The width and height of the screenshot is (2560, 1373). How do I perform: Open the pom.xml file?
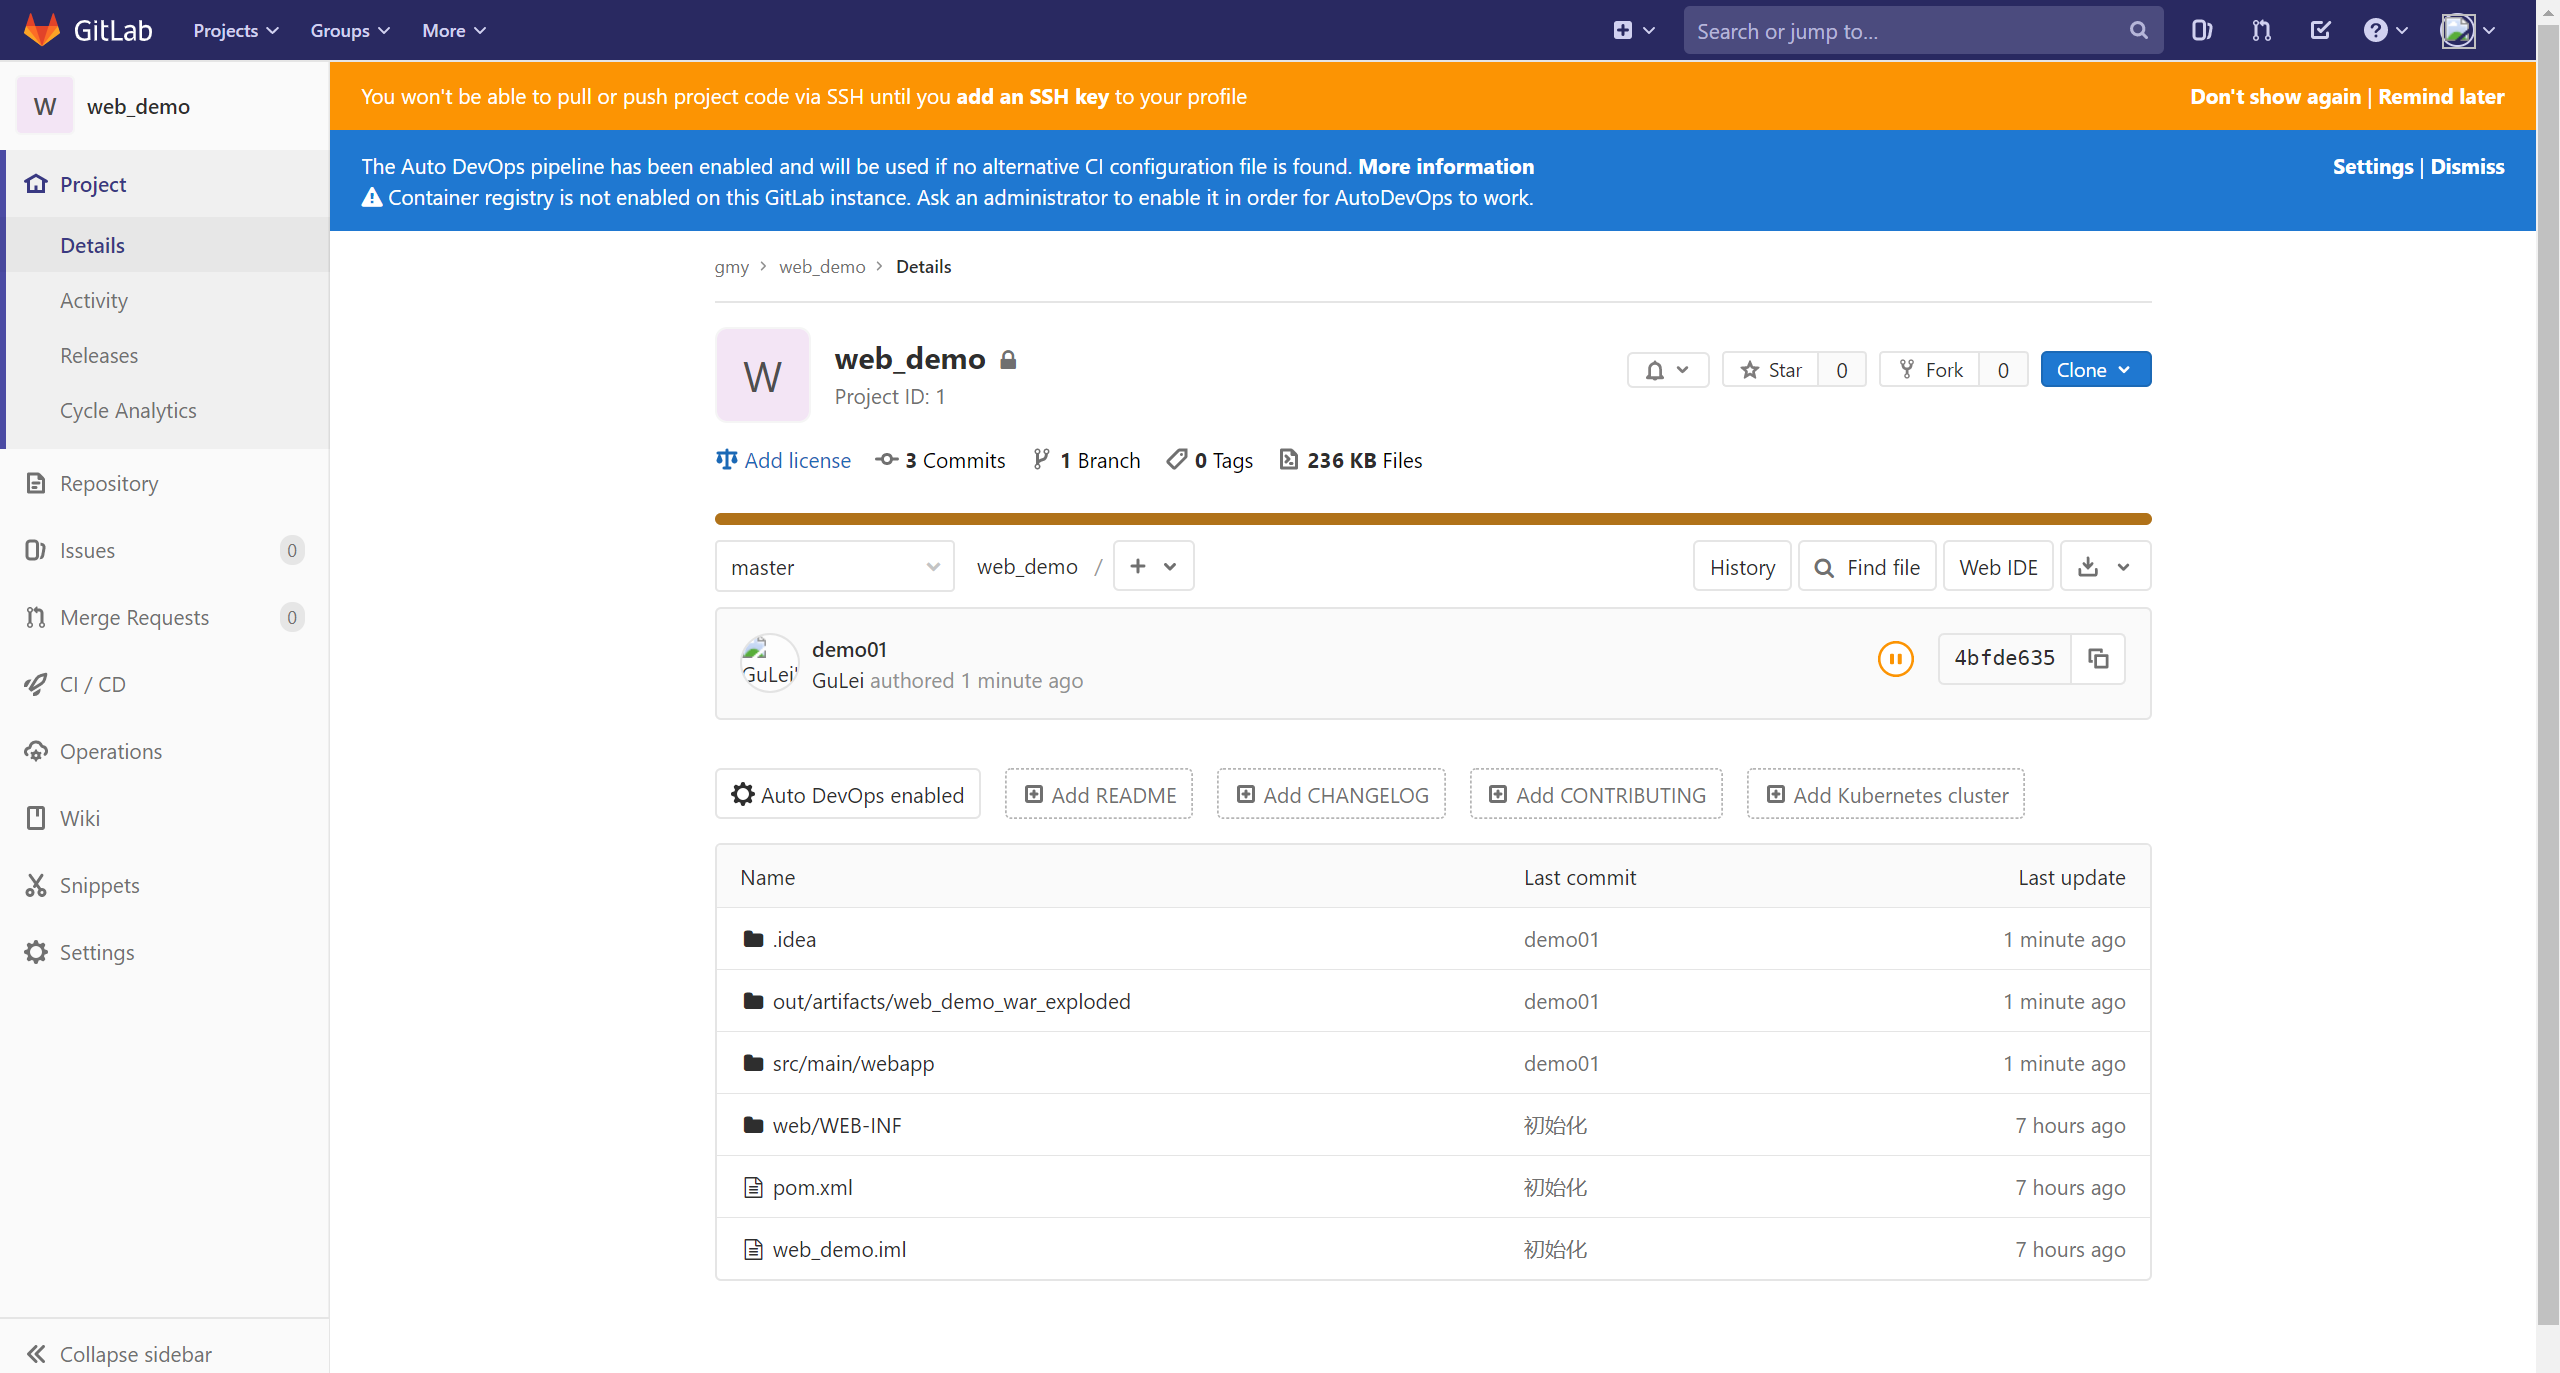click(813, 1187)
